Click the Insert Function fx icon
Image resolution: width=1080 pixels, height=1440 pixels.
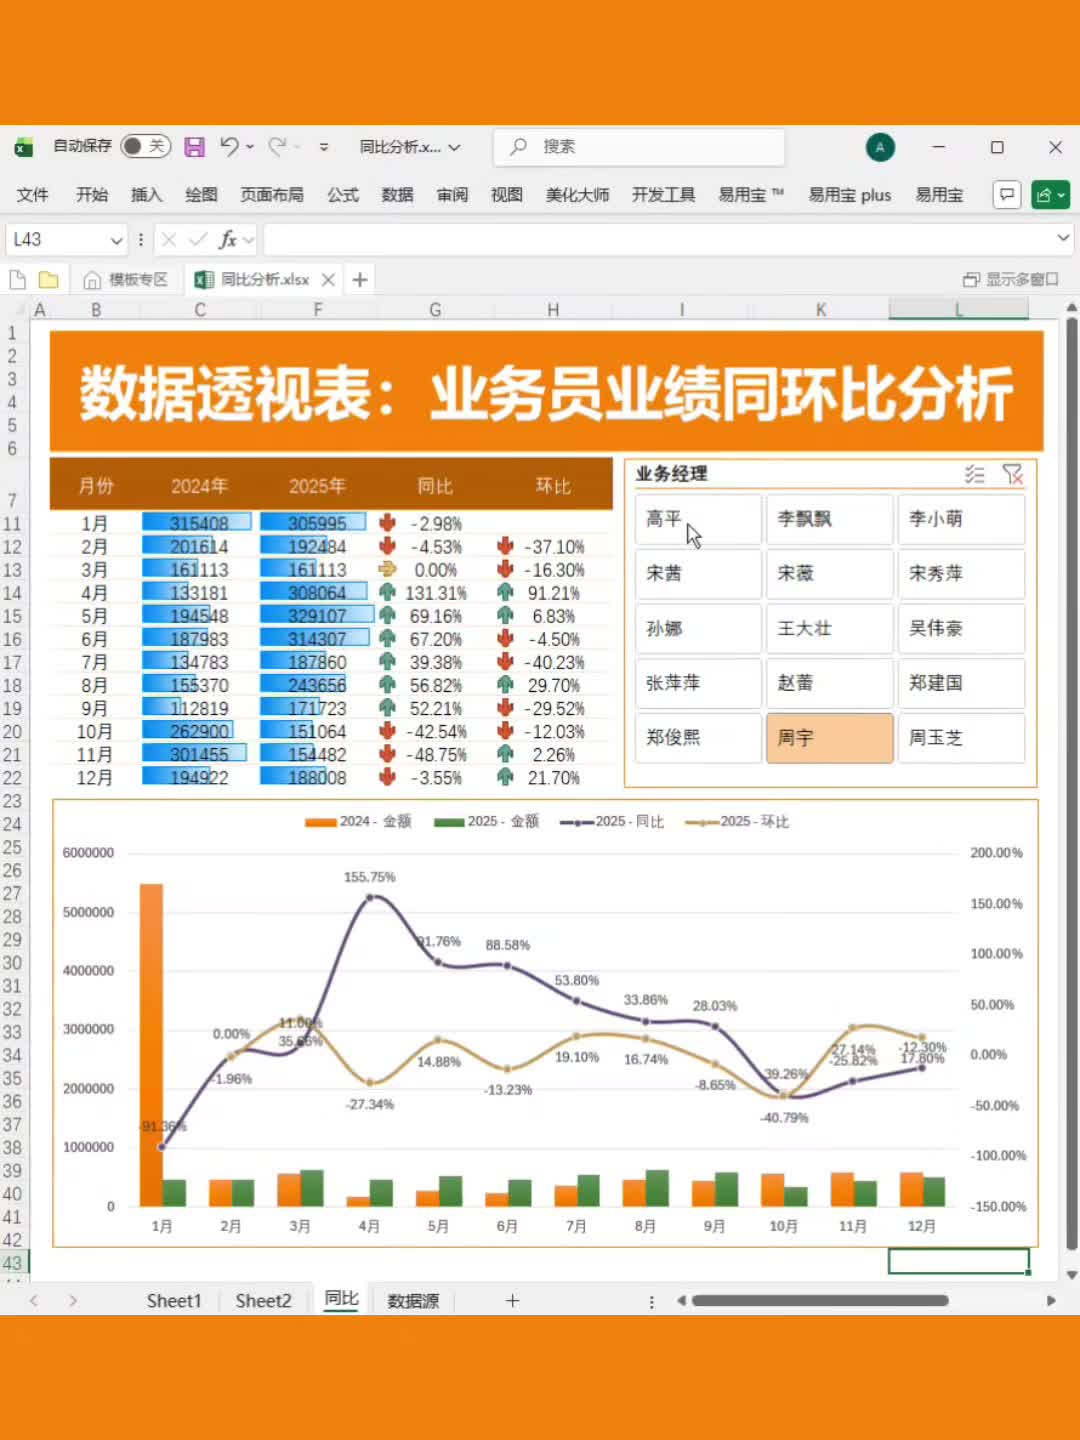pyautogui.click(x=228, y=240)
